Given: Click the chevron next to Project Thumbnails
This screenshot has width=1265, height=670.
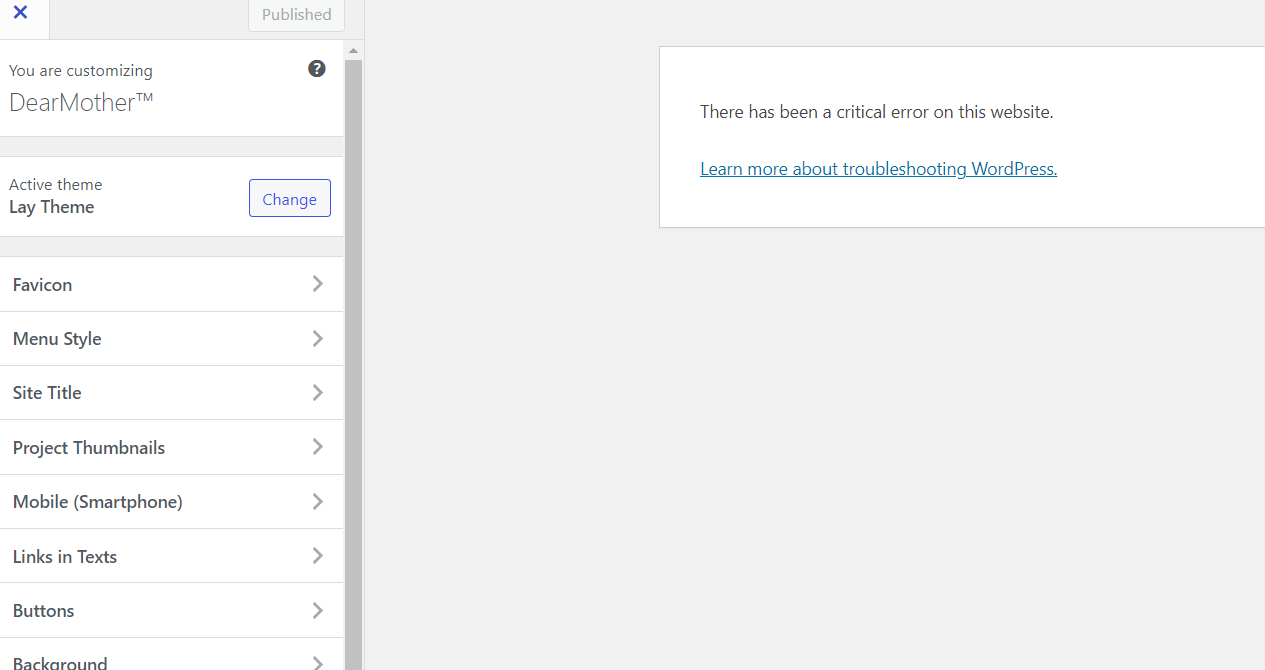Looking at the screenshot, I should [317, 447].
